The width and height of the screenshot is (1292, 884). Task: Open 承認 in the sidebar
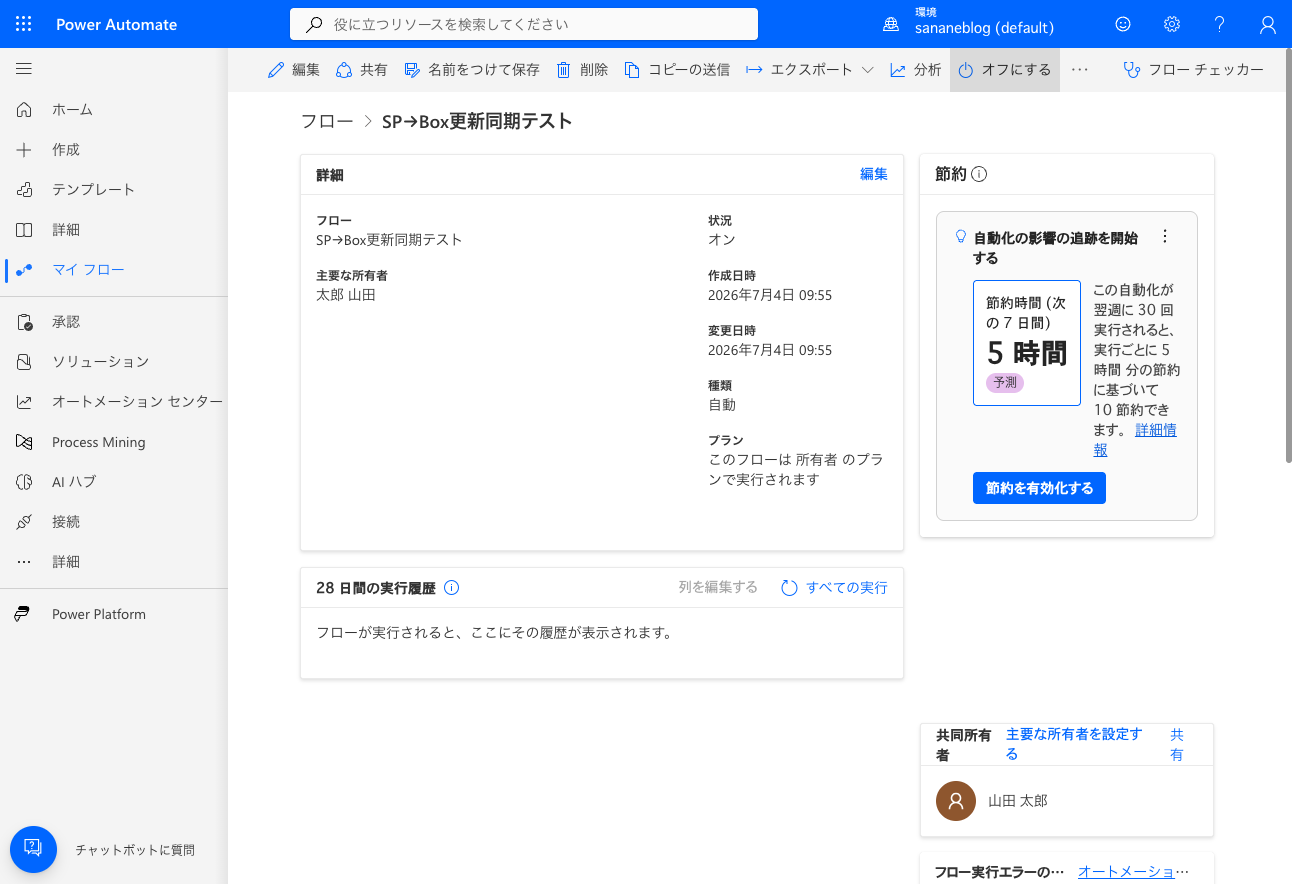(x=114, y=322)
